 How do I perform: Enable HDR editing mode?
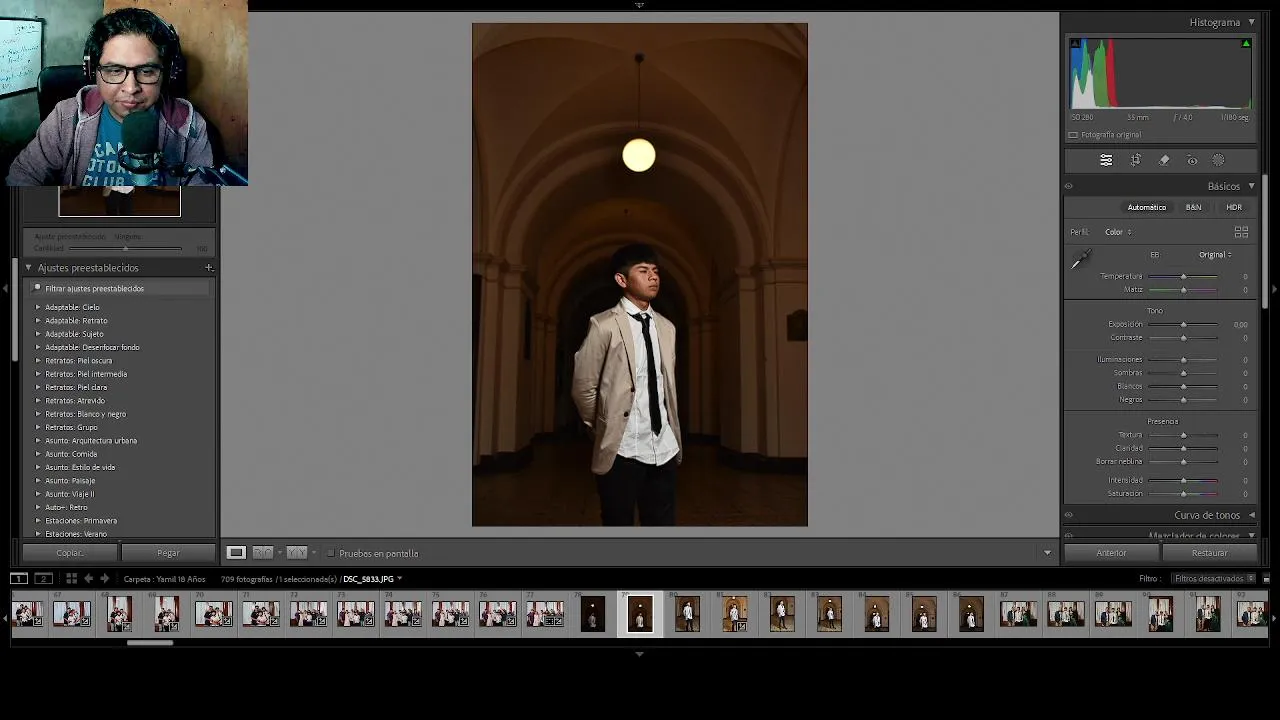pos(1234,207)
